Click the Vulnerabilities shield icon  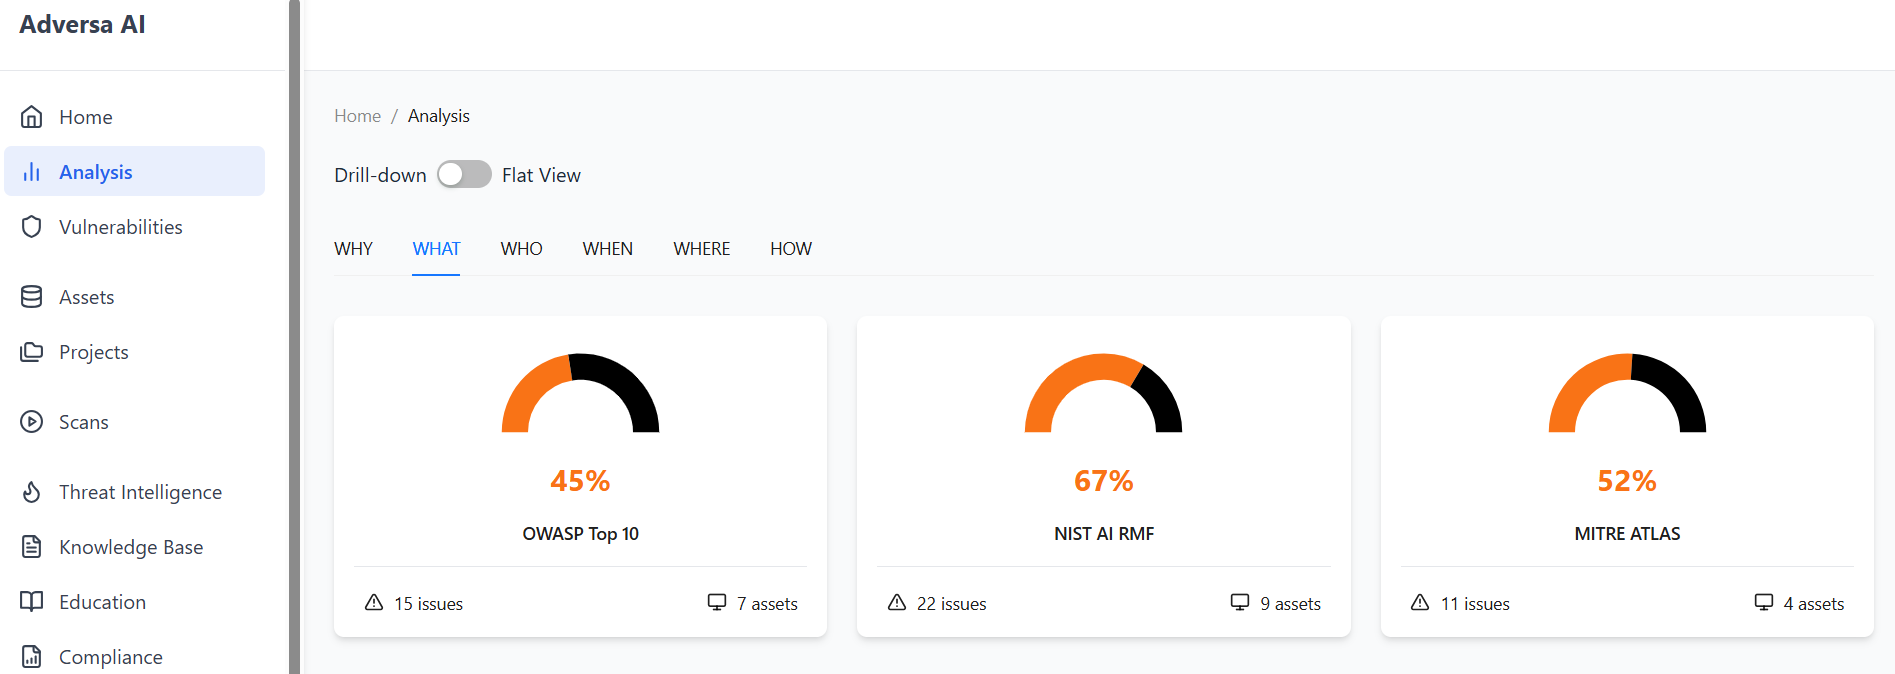[32, 227]
